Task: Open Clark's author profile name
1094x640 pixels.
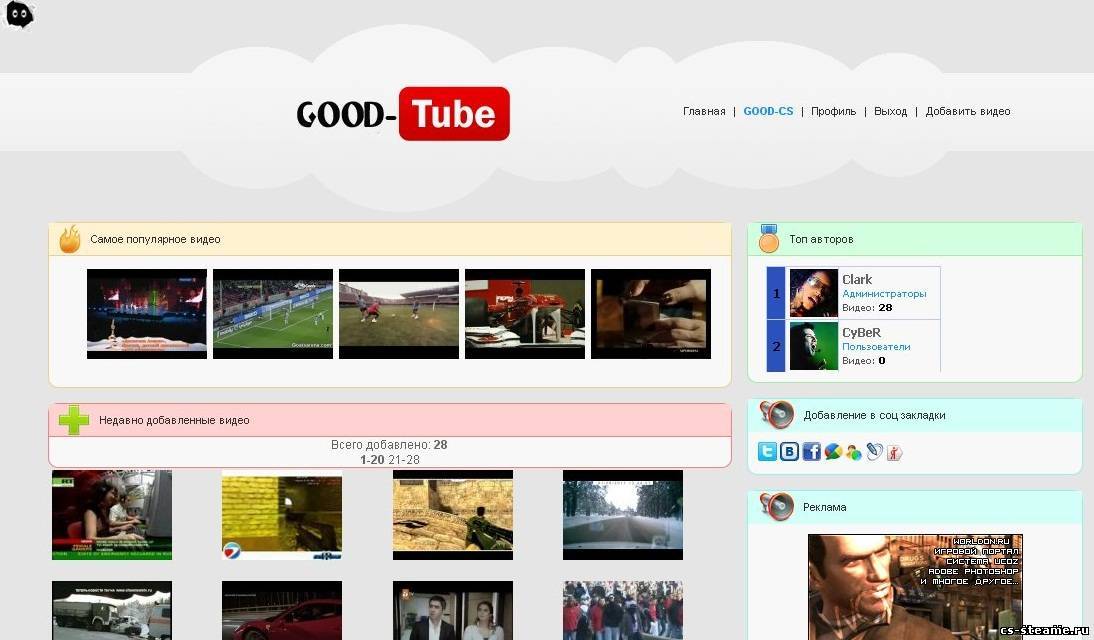Action: point(857,279)
